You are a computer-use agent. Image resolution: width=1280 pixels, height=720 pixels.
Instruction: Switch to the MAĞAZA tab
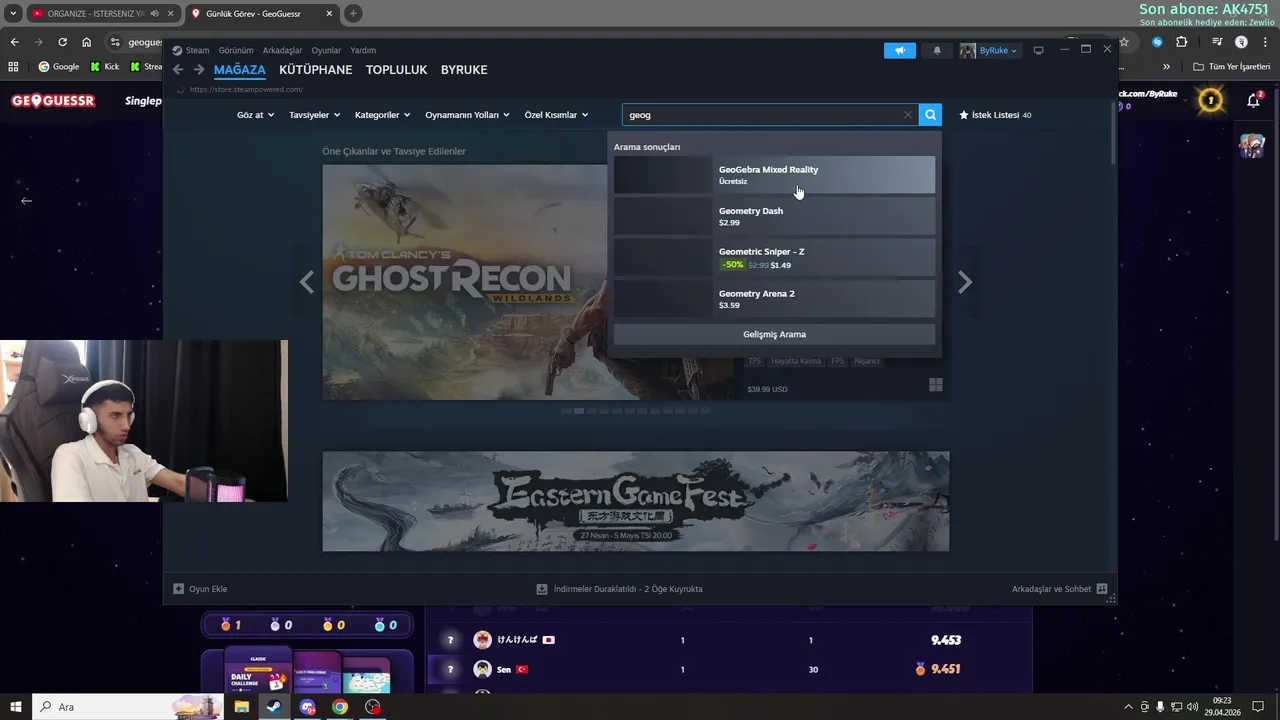click(240, 70)
